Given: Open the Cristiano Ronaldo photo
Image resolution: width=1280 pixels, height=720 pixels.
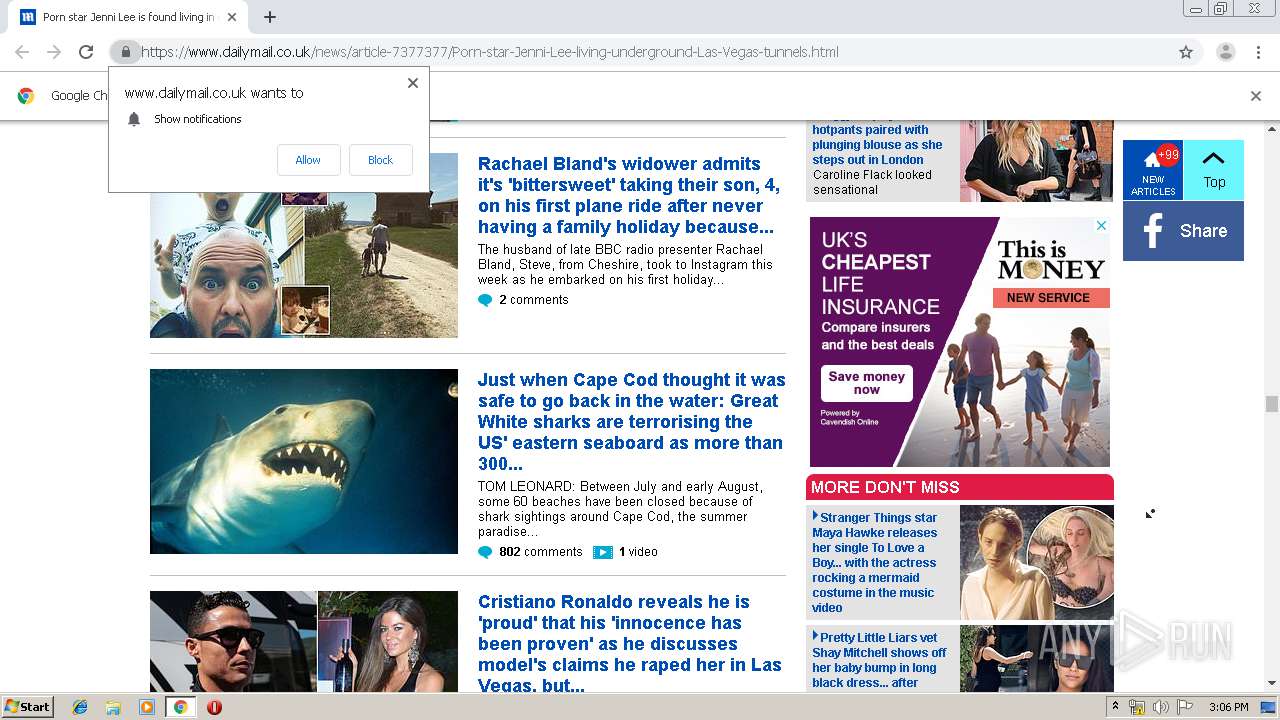Looking at the screenshot, I should tap(304, 641).
